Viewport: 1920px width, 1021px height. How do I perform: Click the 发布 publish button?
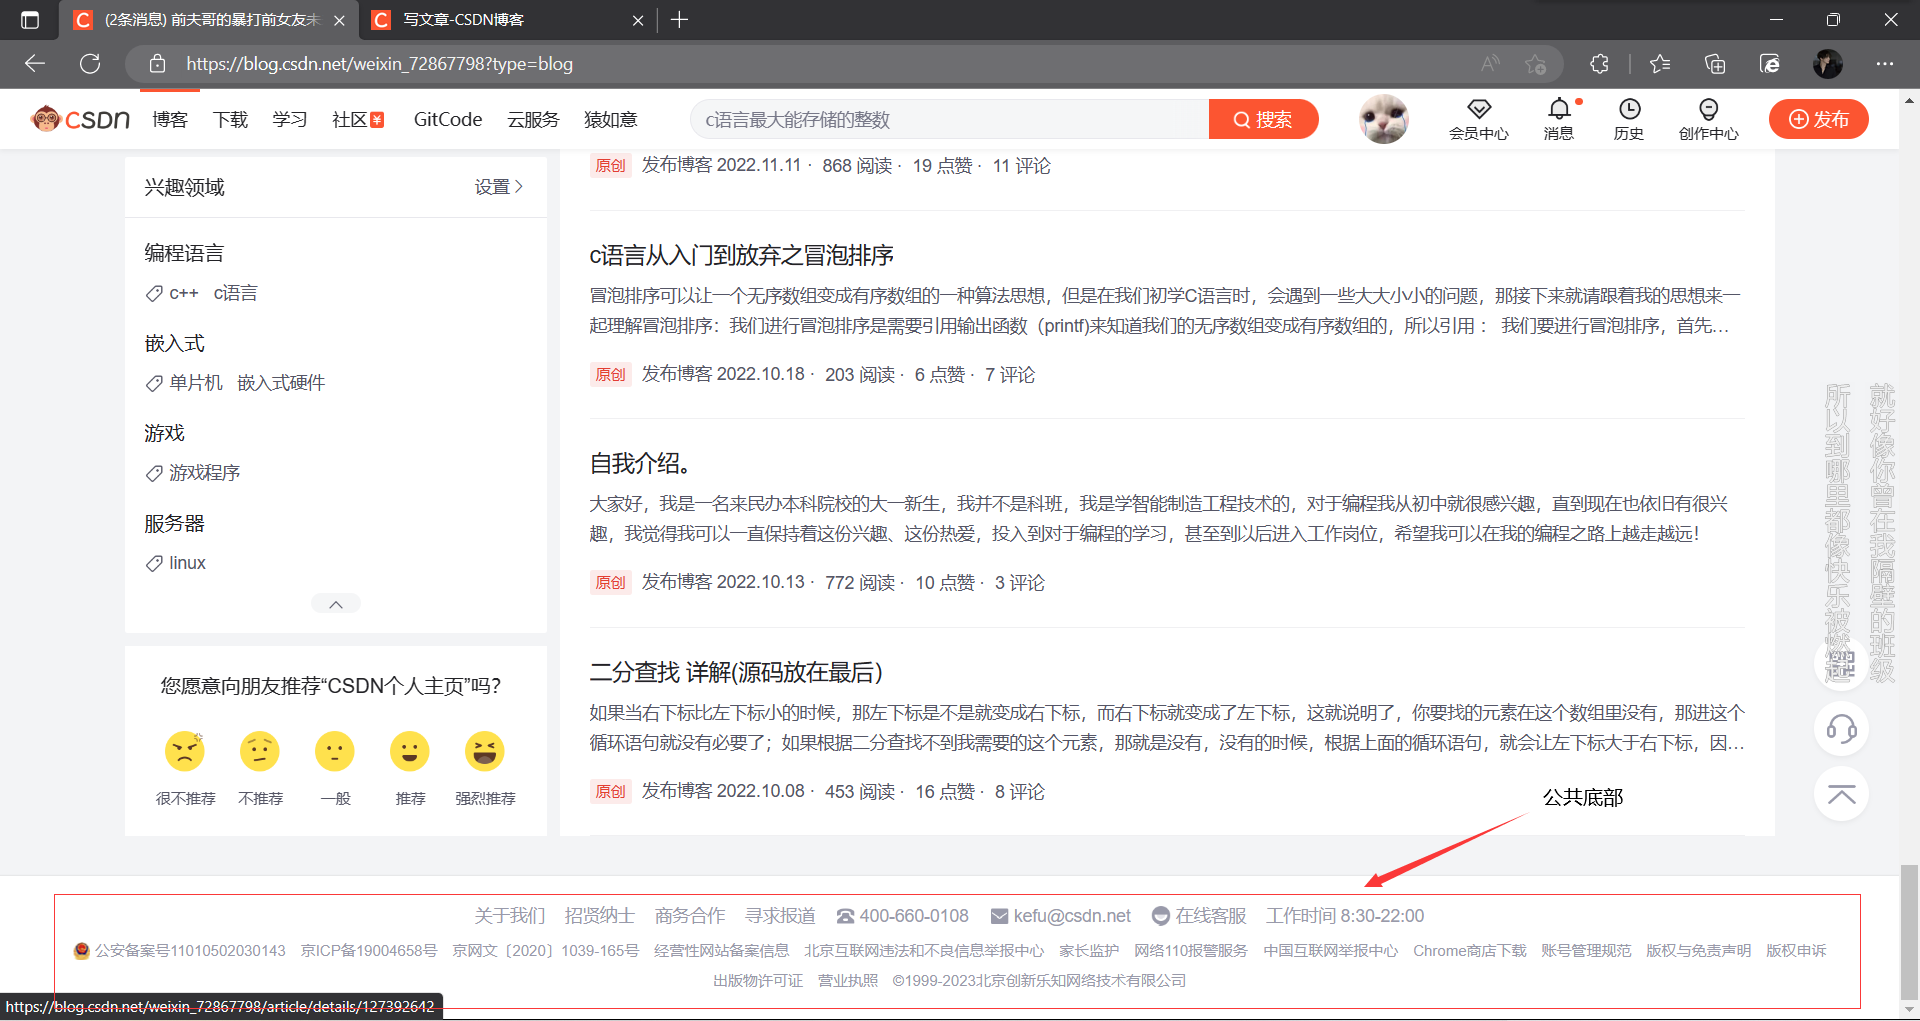1819,119
